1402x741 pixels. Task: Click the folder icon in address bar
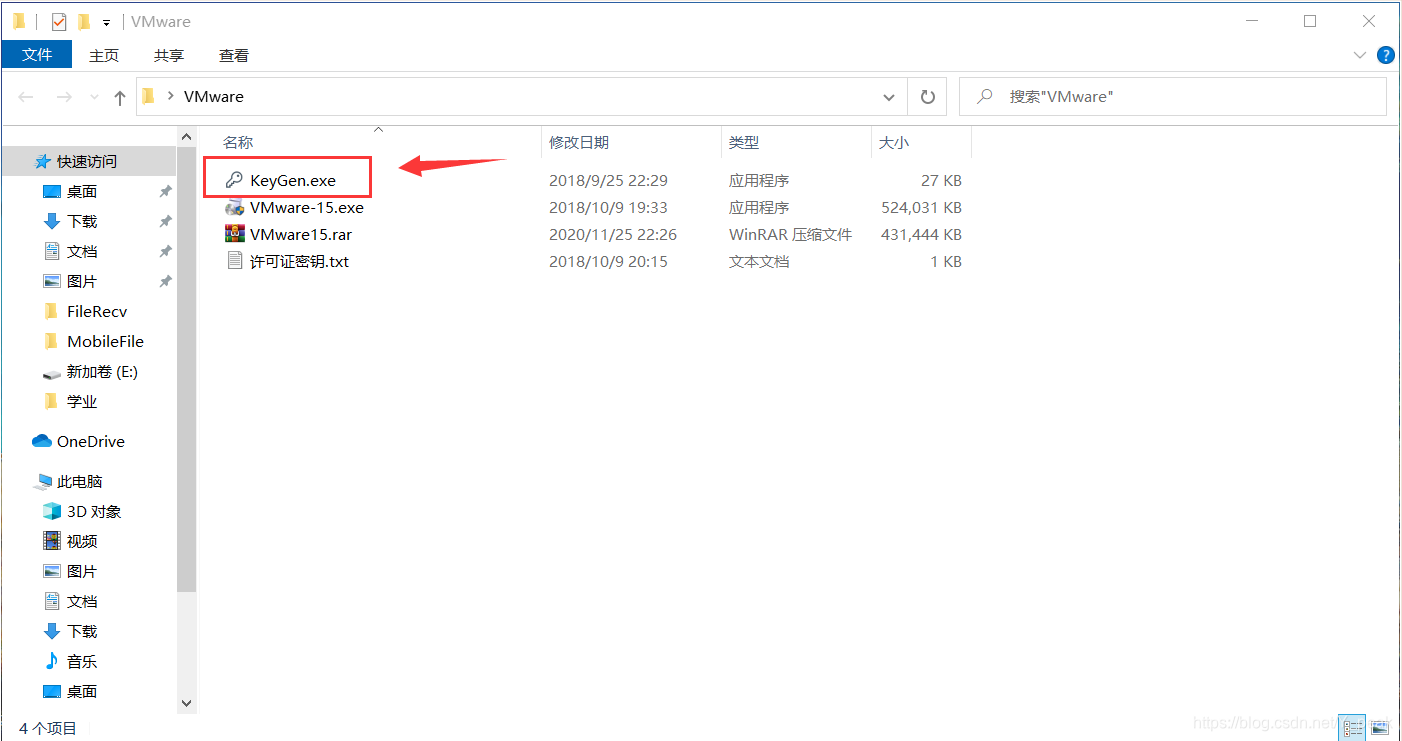[x=148, y=96]
